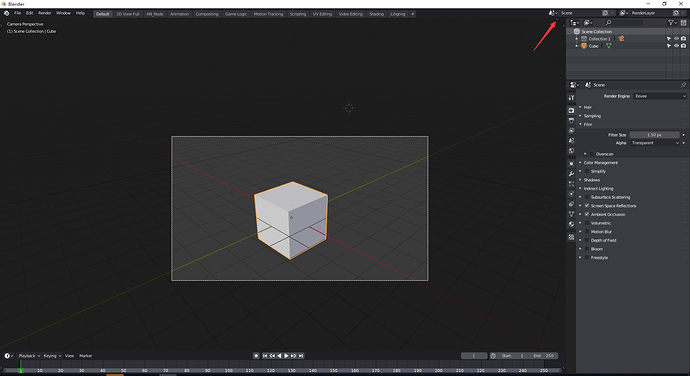Disable the Ambient Occlusion checkbox
Image resolution: width=690 pixels, height=376 pixels.
[x=587, y=214]
